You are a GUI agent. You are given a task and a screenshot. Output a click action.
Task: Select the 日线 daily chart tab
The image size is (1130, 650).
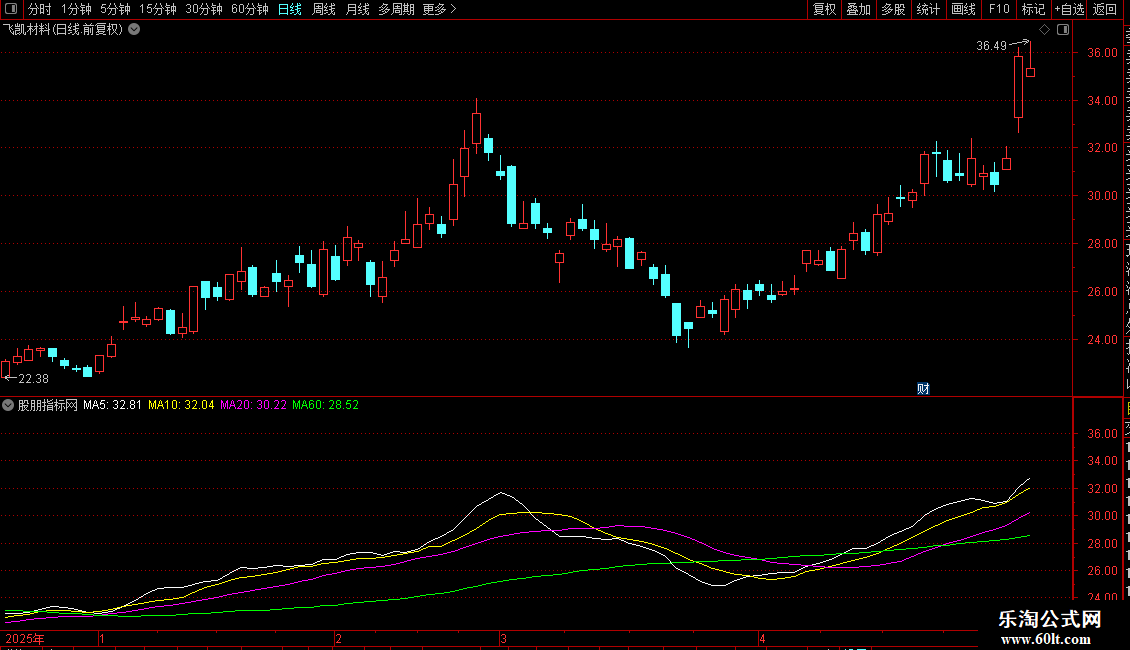click(290, 9)
